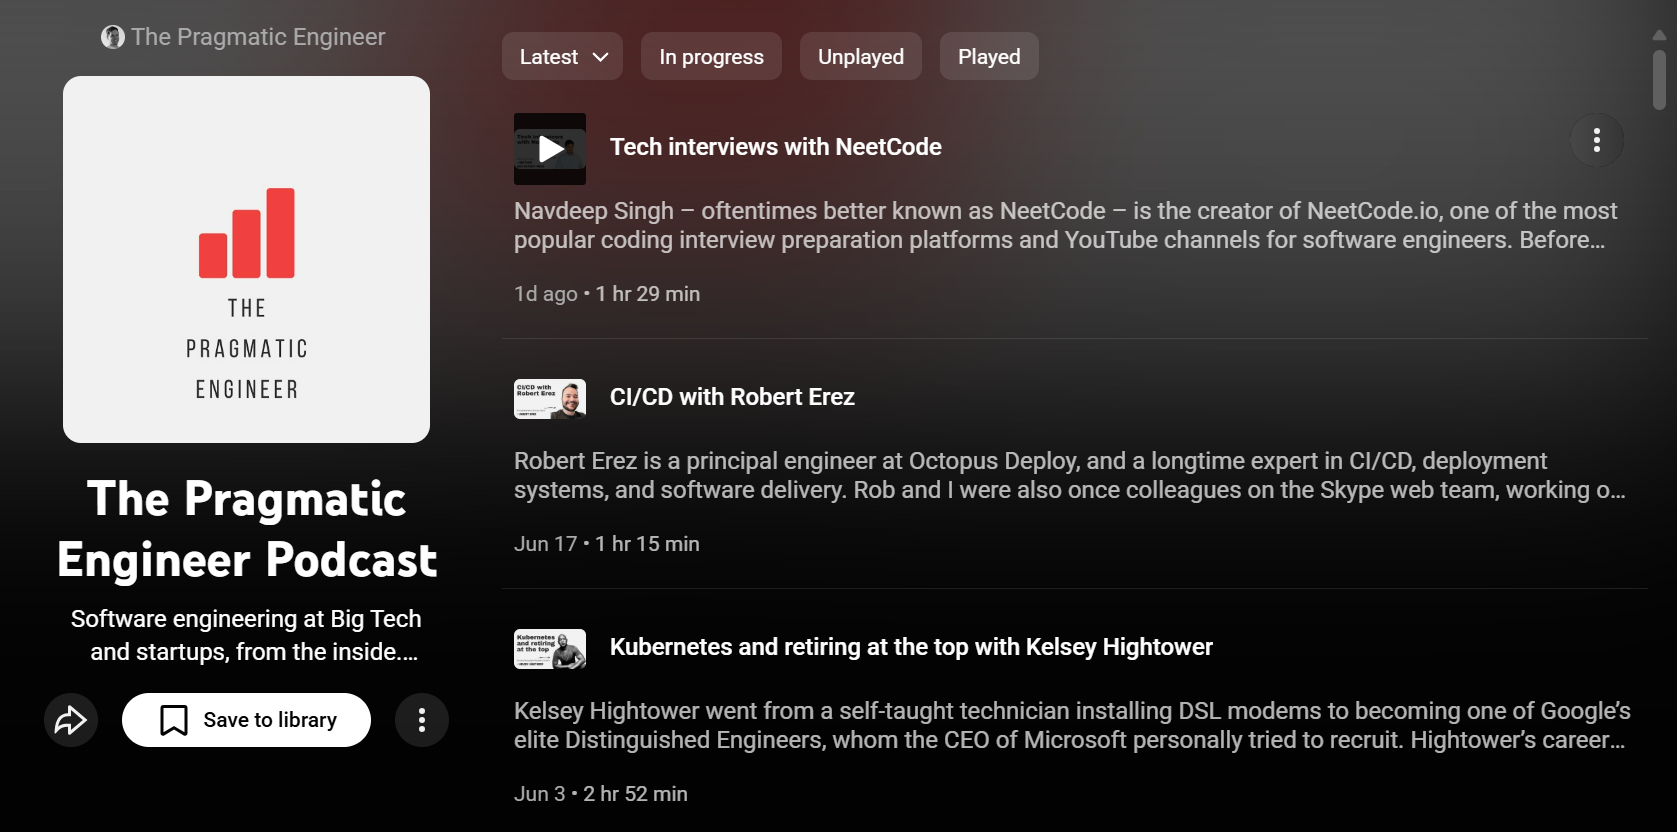Click the share arrow icon

pos(71,720)
